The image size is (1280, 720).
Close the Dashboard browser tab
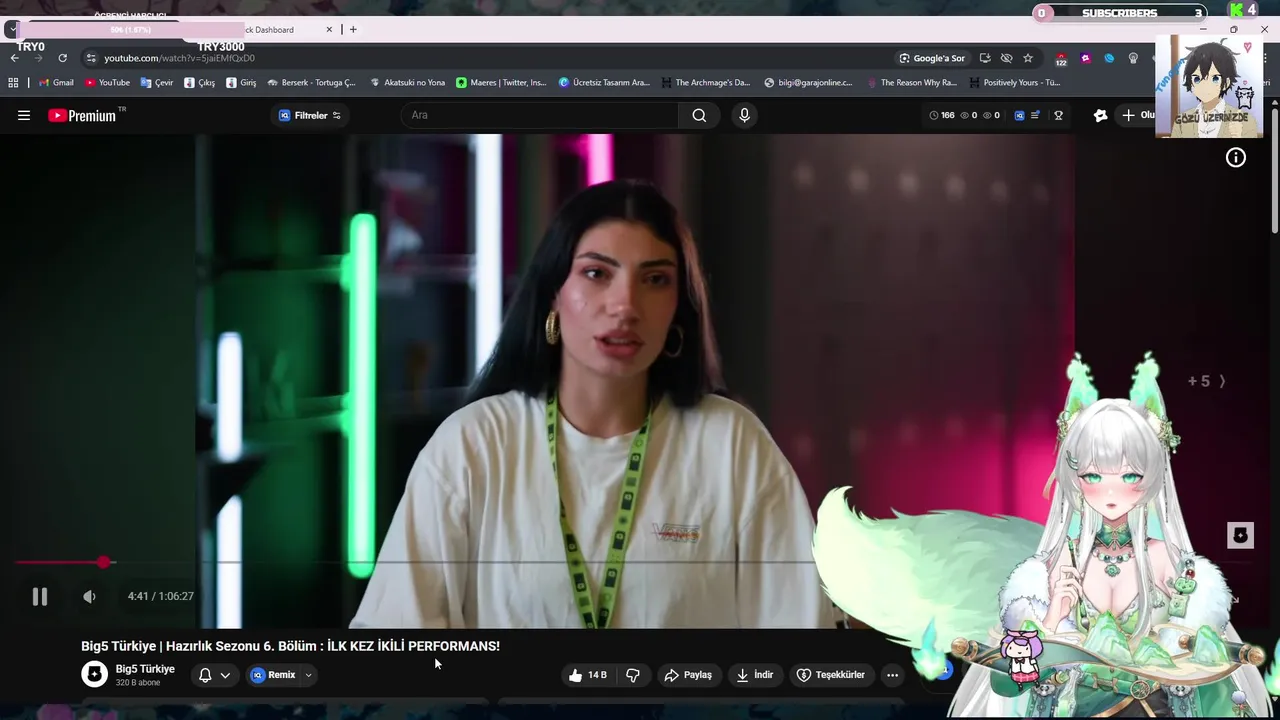[x=329, y=30]
